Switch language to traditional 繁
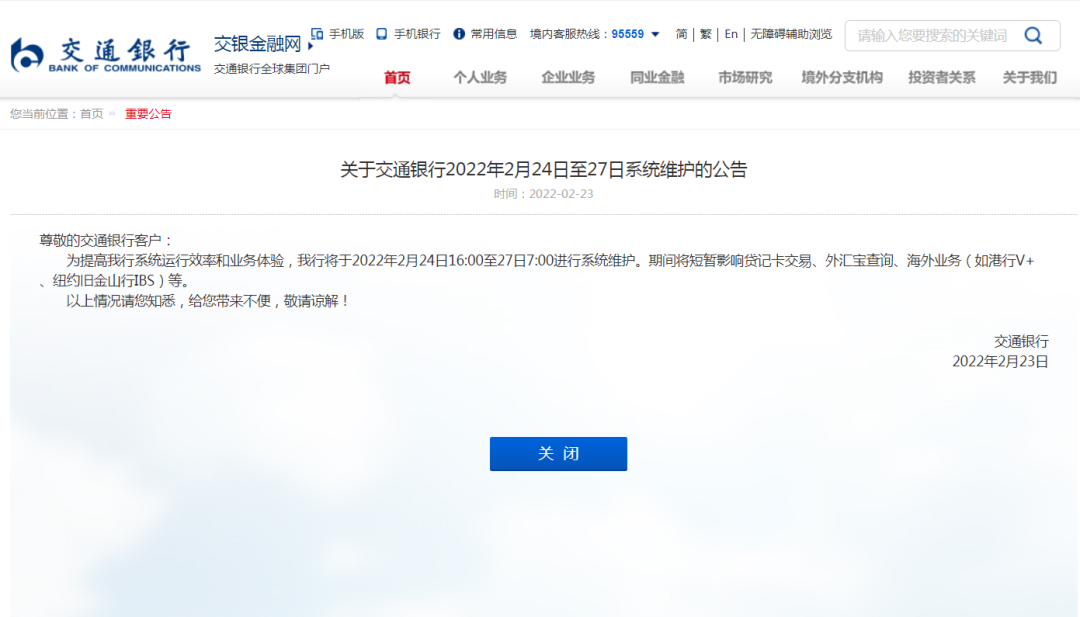 [705, 34]
